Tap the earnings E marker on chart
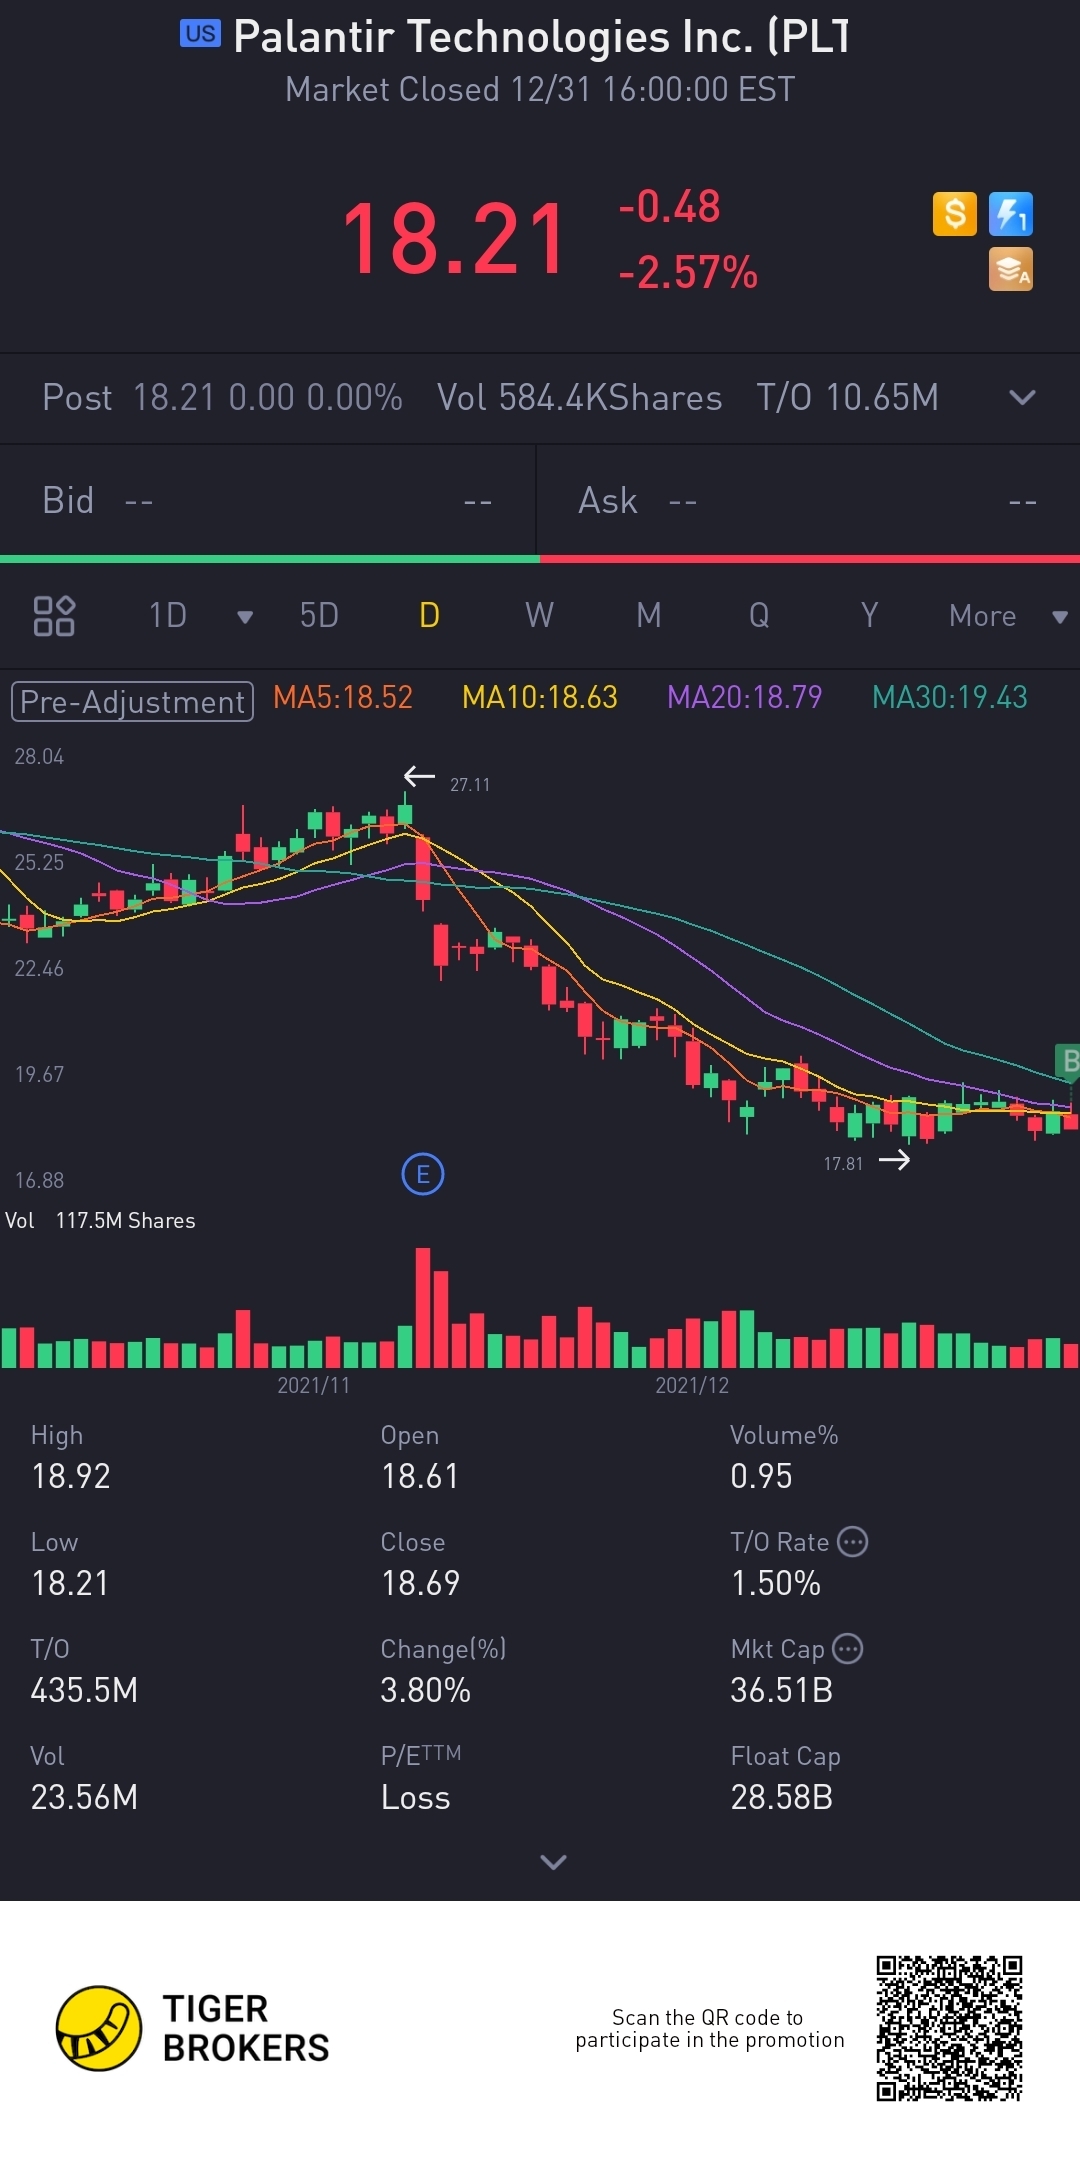1080x2157 pixels. [x=422, y=1174]
